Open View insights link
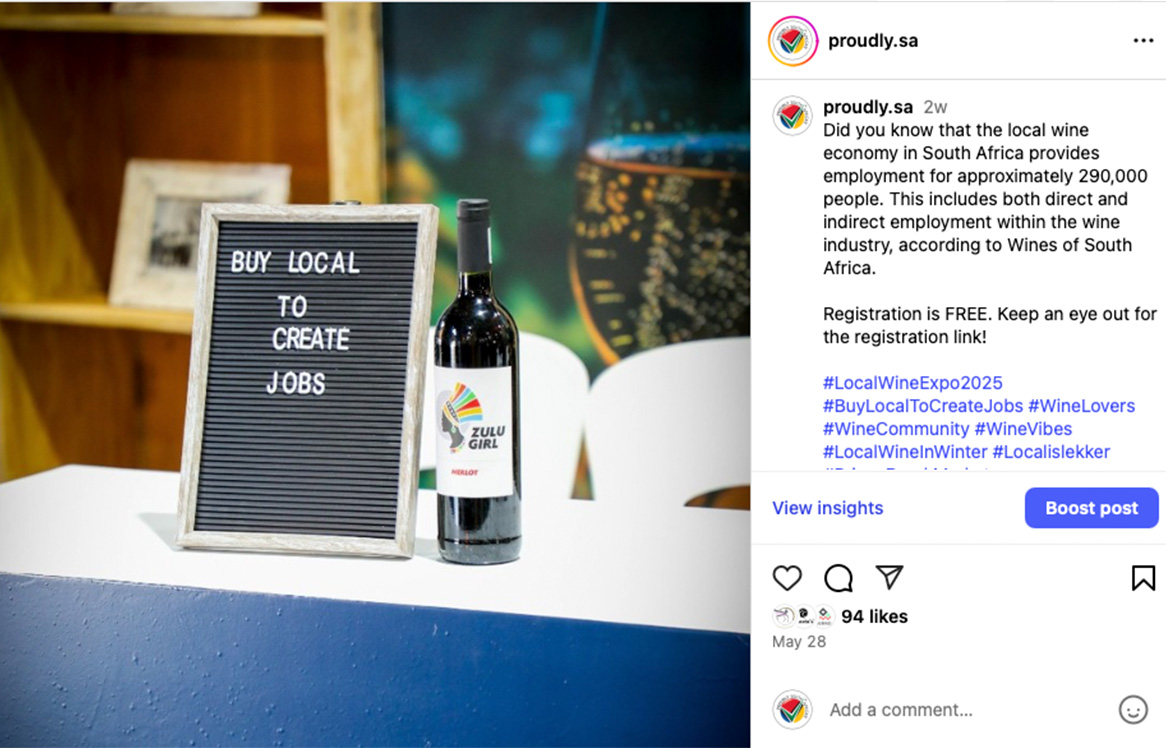The width and height of the screenshot is (1166, 748). (x=828, y=508)
